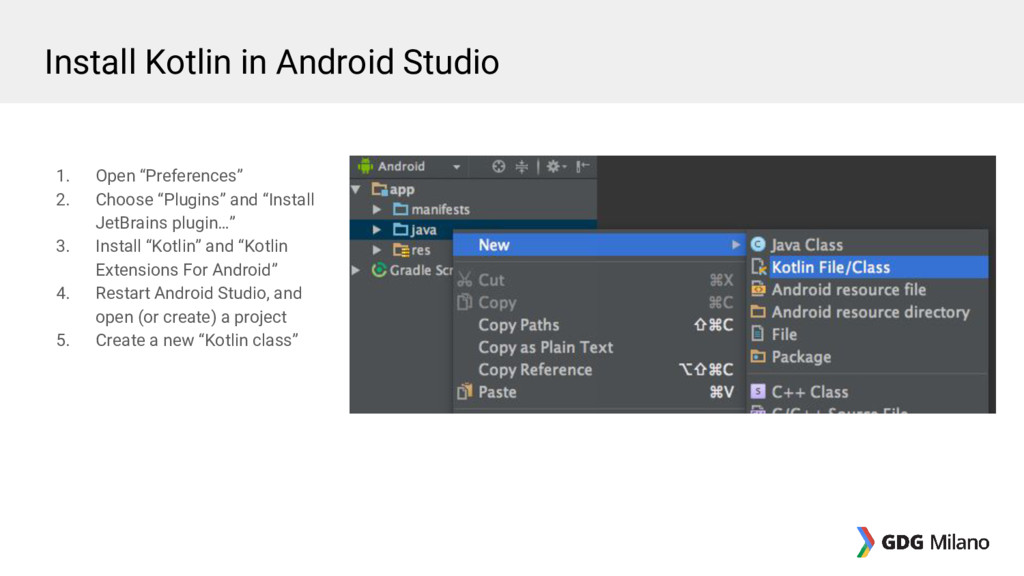Viewport: 1024px width, 576px height.
Task: Open the Android project view dropdown
Action: pyautogui.click(x=456, y=167)
